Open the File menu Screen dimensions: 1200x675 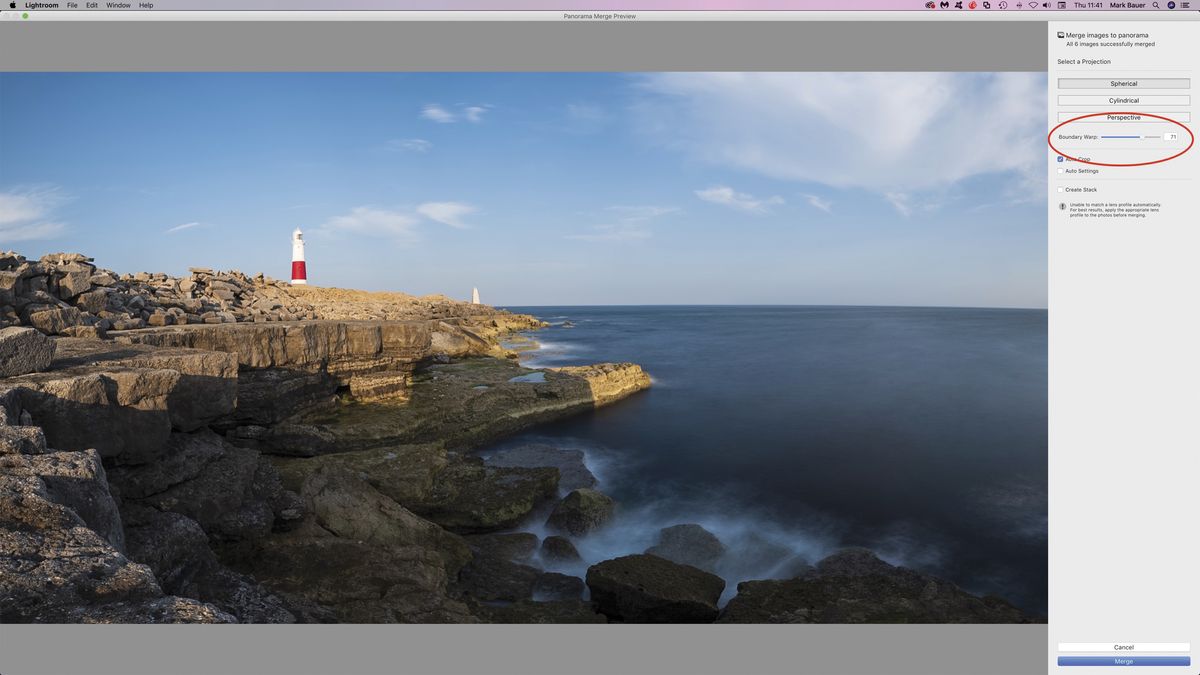[72, 5]
